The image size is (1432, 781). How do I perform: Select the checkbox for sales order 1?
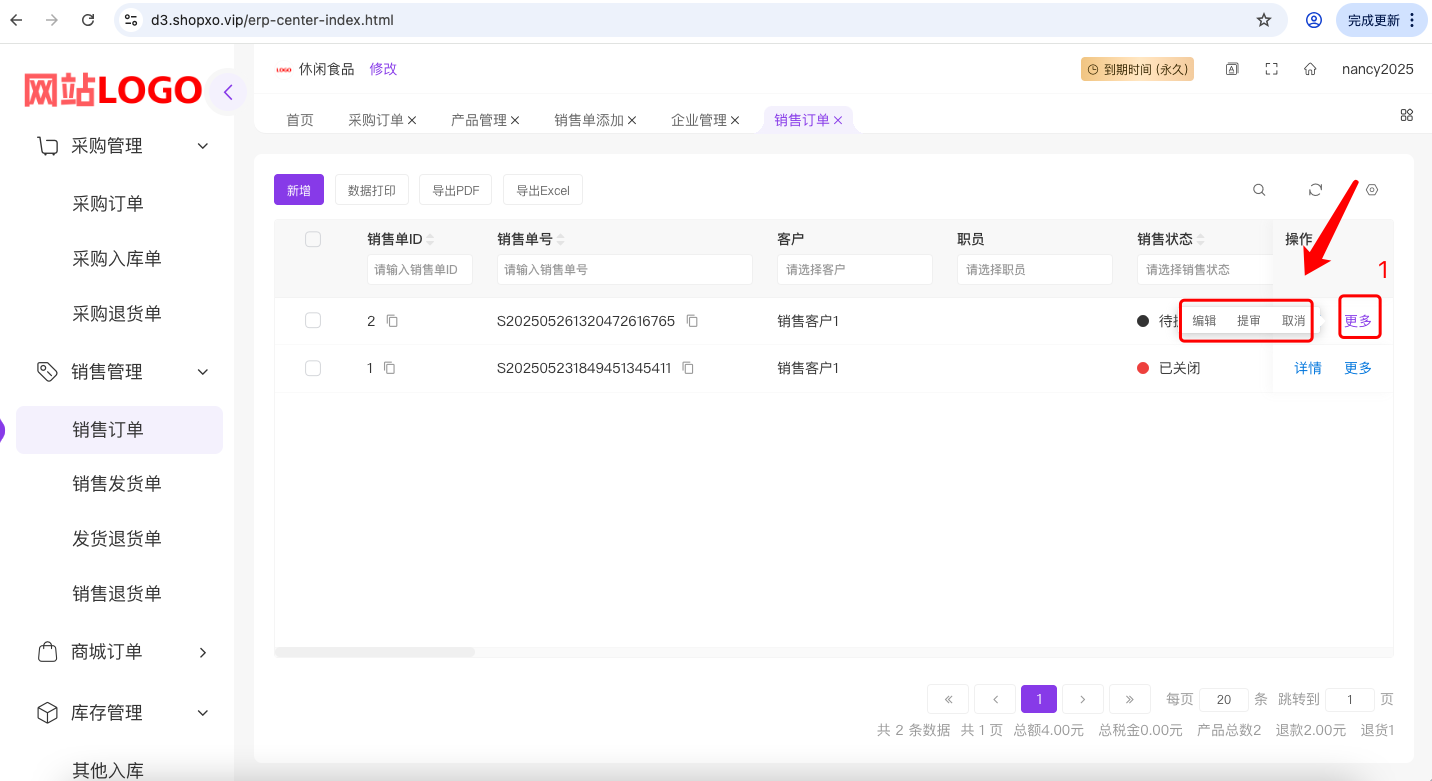pyautogui.click(x=313, y=368)
